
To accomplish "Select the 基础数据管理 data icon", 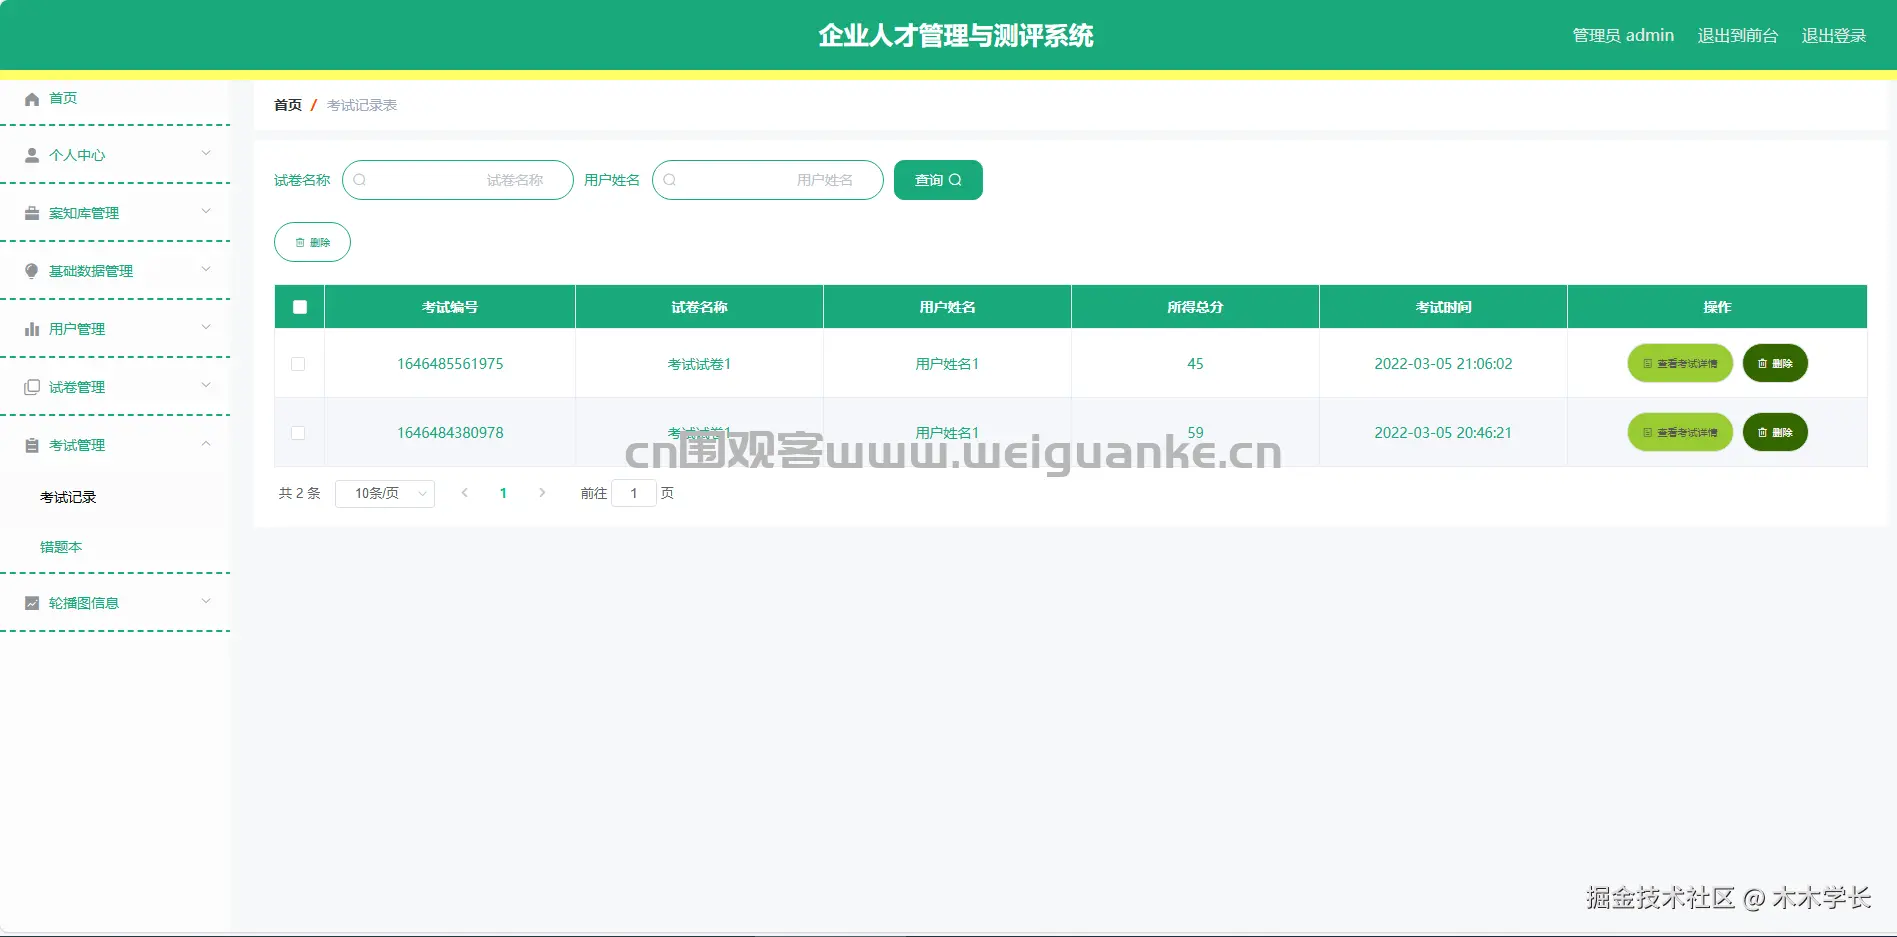I will point(30,270).
